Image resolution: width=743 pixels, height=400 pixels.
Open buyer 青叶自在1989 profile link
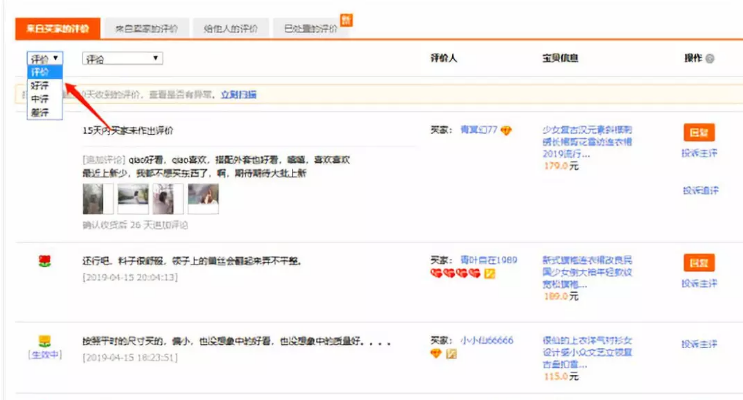tap(489, 260)
